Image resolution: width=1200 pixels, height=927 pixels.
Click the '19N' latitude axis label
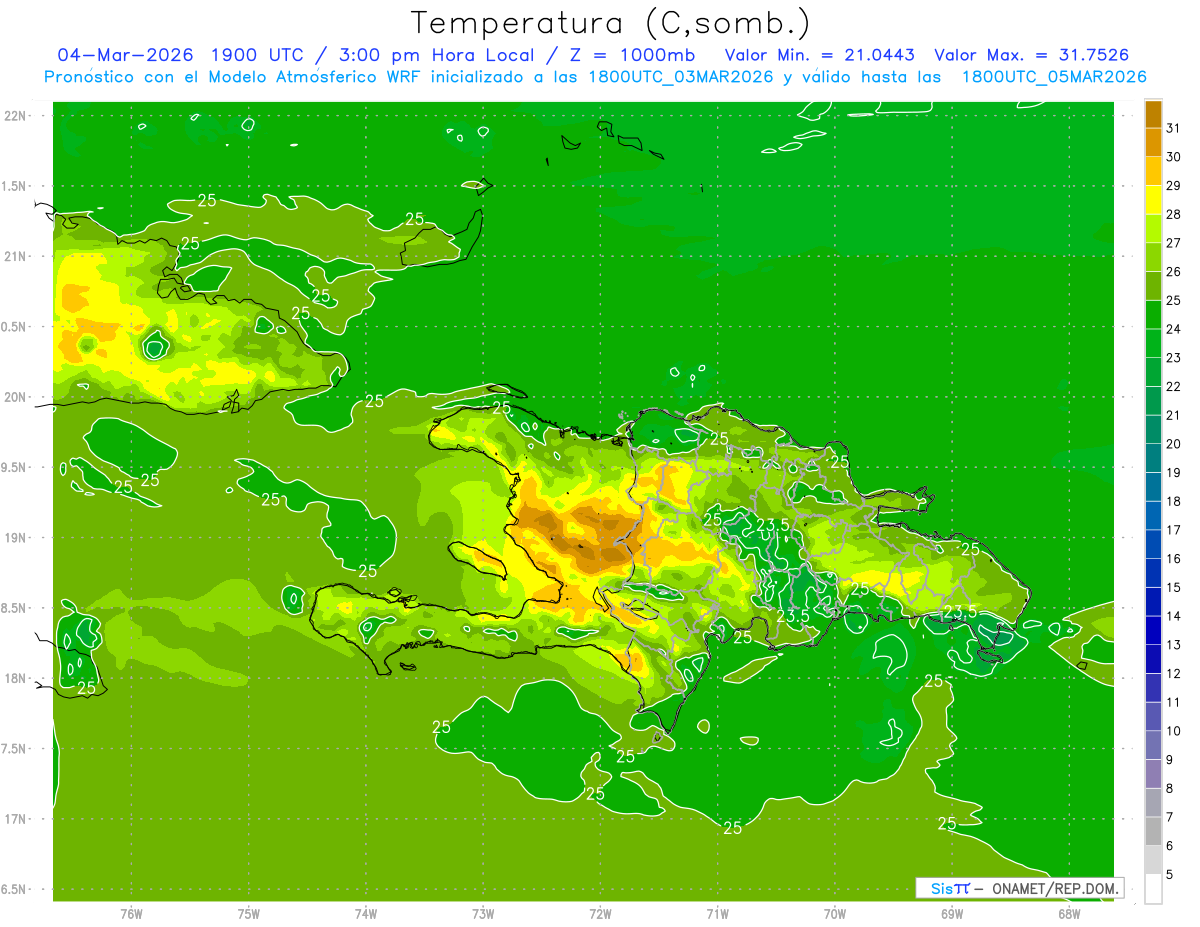pos(15,538)
